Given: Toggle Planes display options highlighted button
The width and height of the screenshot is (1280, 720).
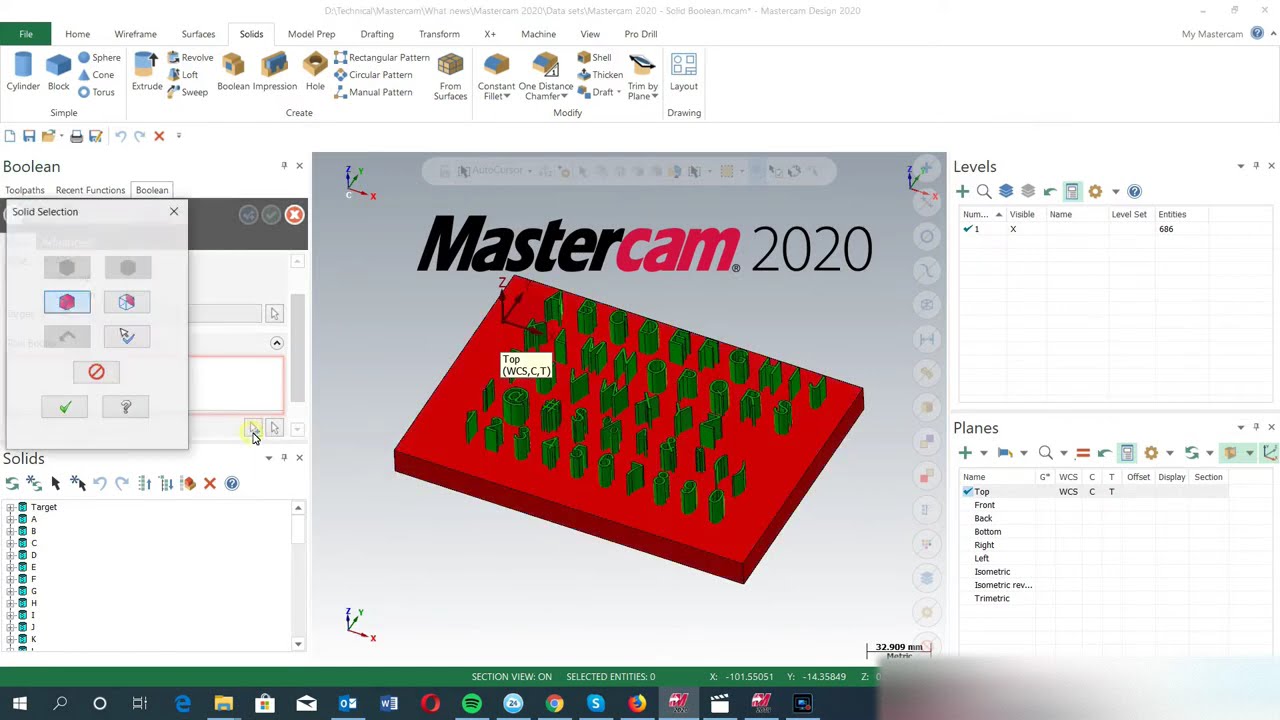Looking at the screenshot, I should pos(1127,453).
